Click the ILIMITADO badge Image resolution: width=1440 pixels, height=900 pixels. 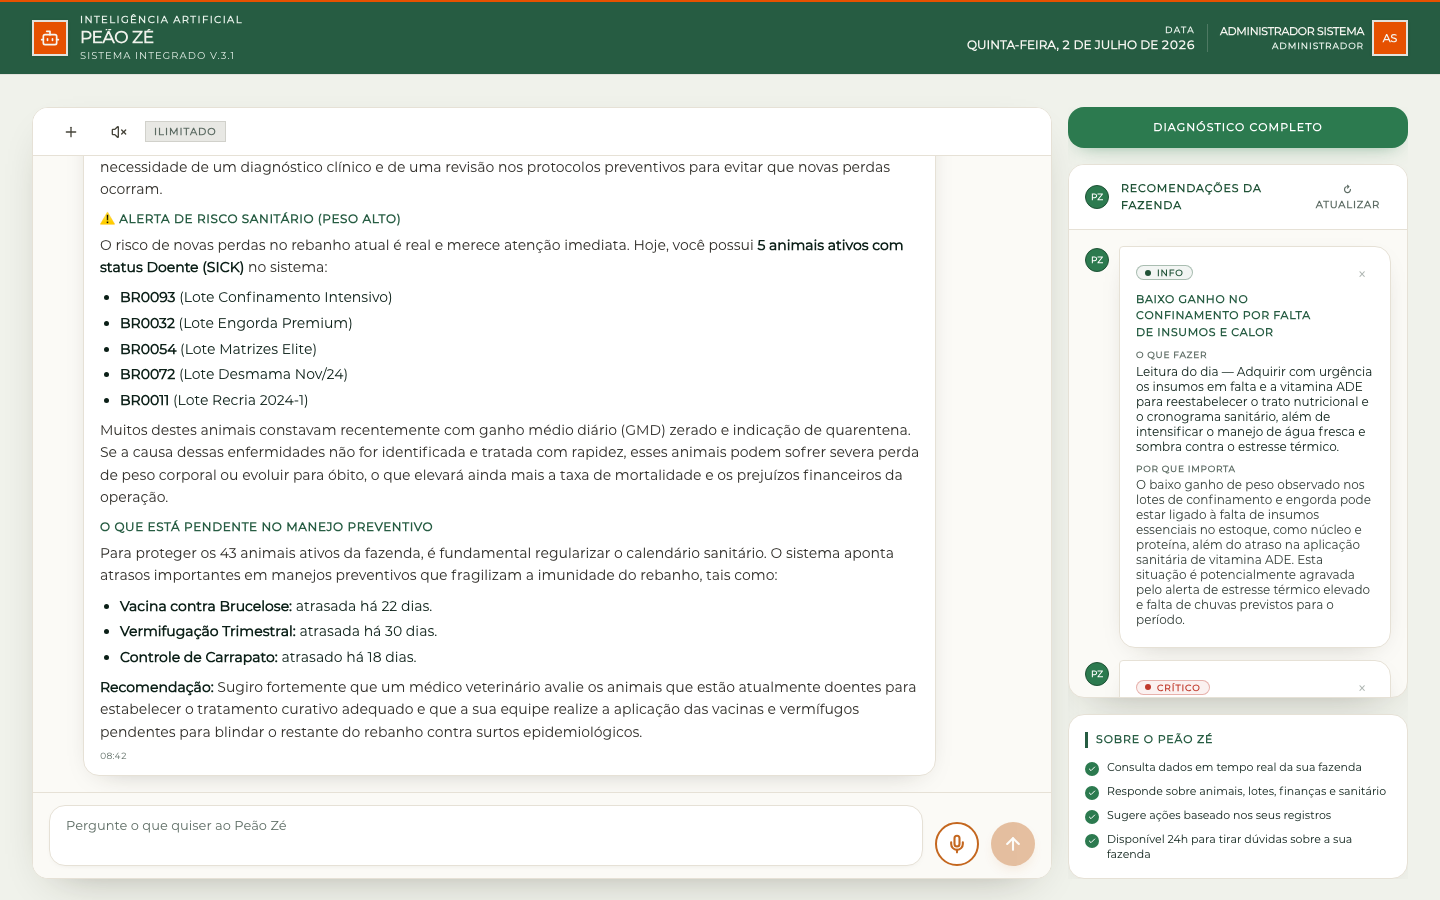click(x=185, y=132)
